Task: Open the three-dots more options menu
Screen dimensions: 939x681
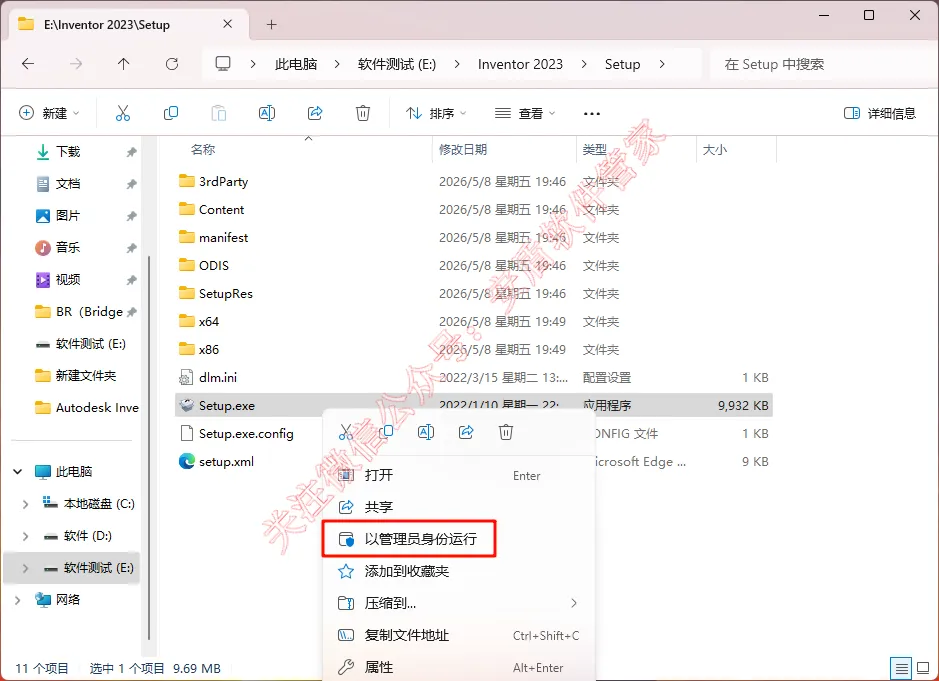Action: click(x=592, y=113)
